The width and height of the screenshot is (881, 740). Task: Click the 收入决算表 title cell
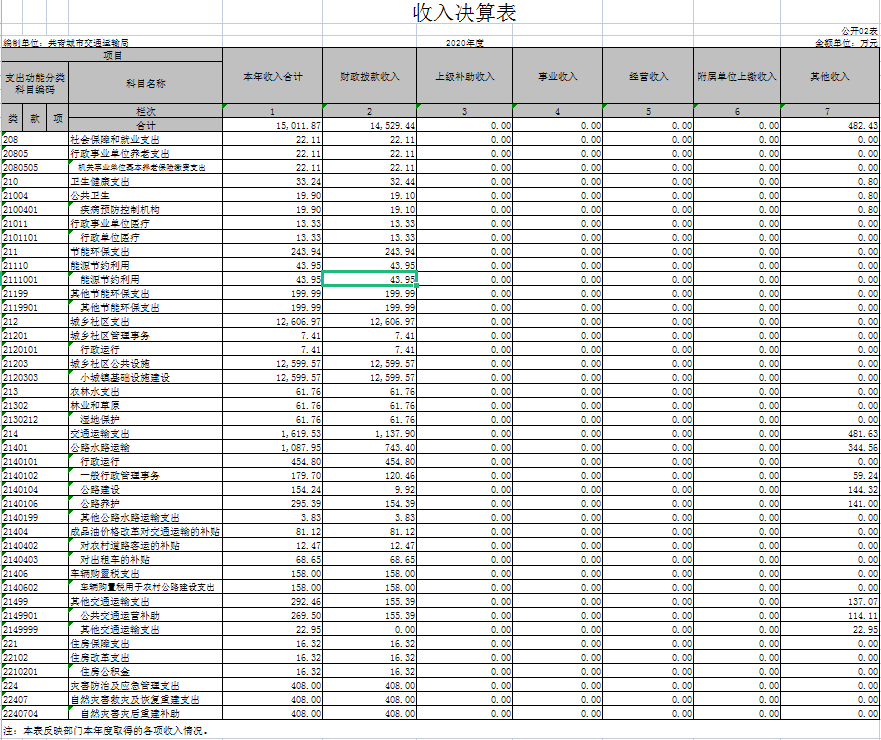click(x=465, y=13)
